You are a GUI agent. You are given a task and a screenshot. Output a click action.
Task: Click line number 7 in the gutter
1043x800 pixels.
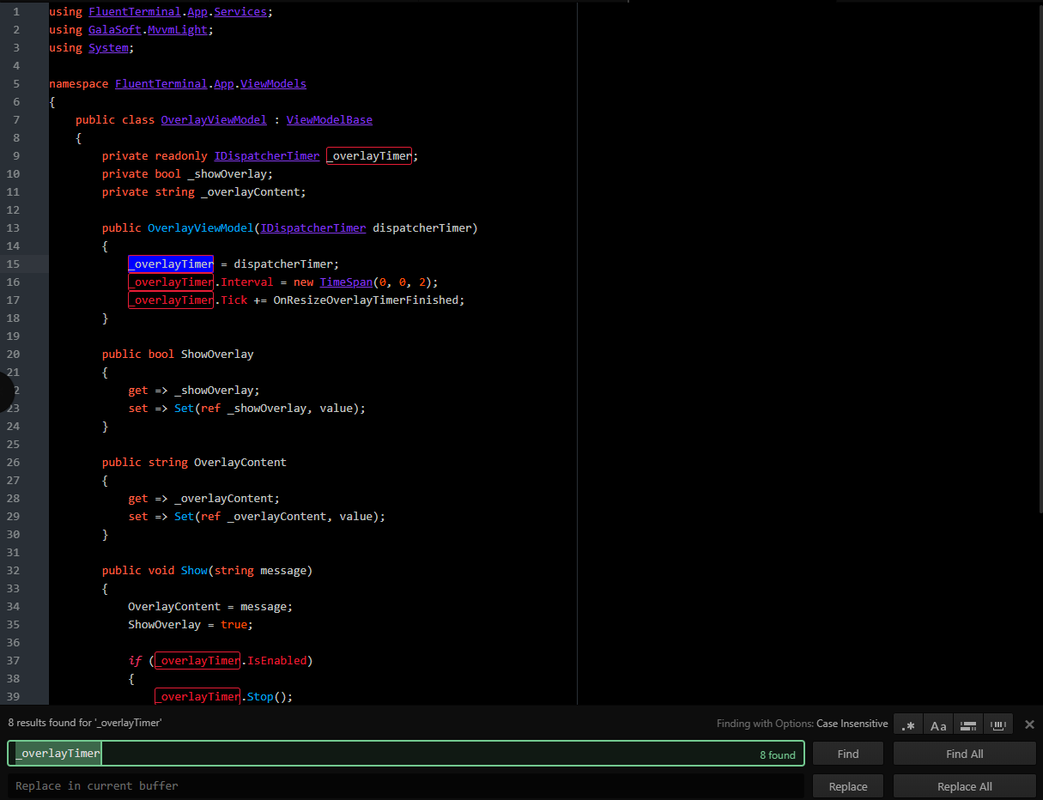(17, 120)
